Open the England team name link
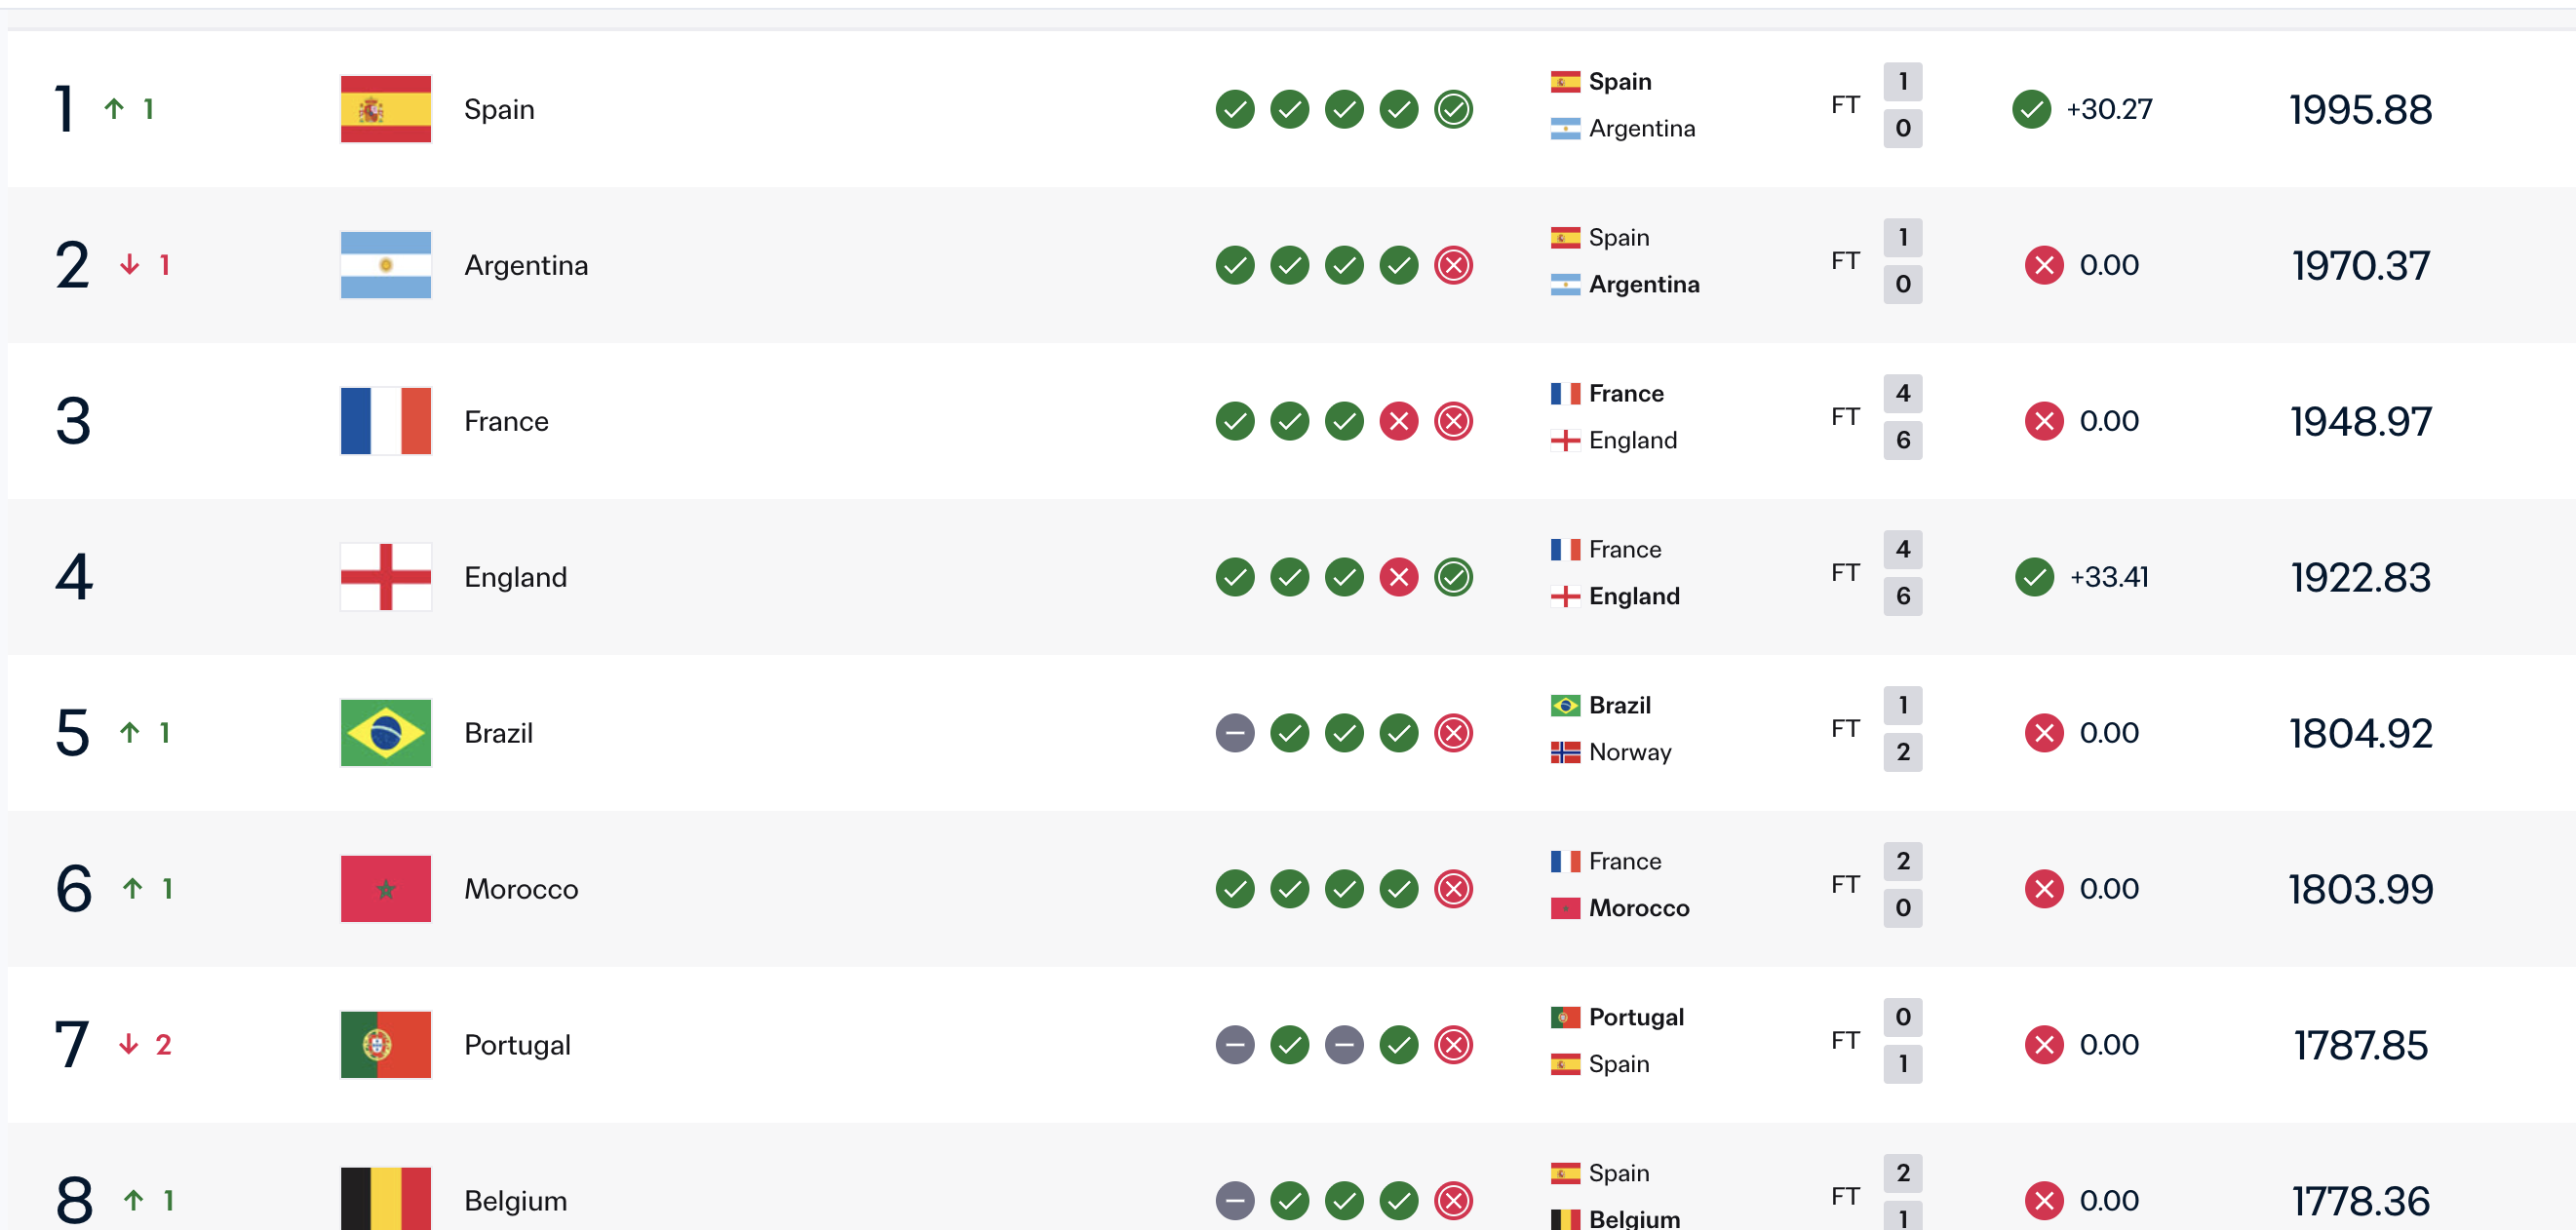The width and height of the screenshot is (2576, 1230). coord(515,577)
